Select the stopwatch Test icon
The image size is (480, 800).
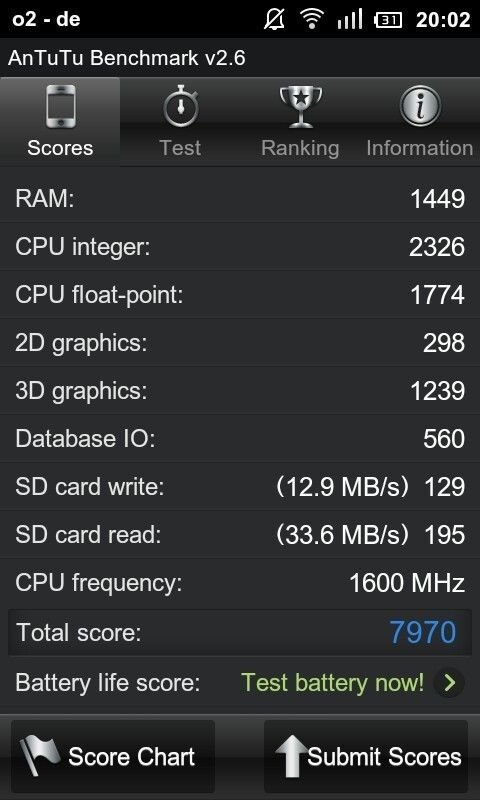coord(181,107)
